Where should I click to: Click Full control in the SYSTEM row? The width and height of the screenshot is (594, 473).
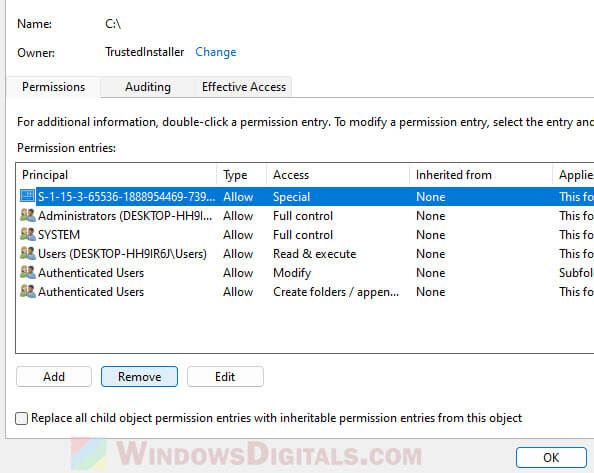303,234
